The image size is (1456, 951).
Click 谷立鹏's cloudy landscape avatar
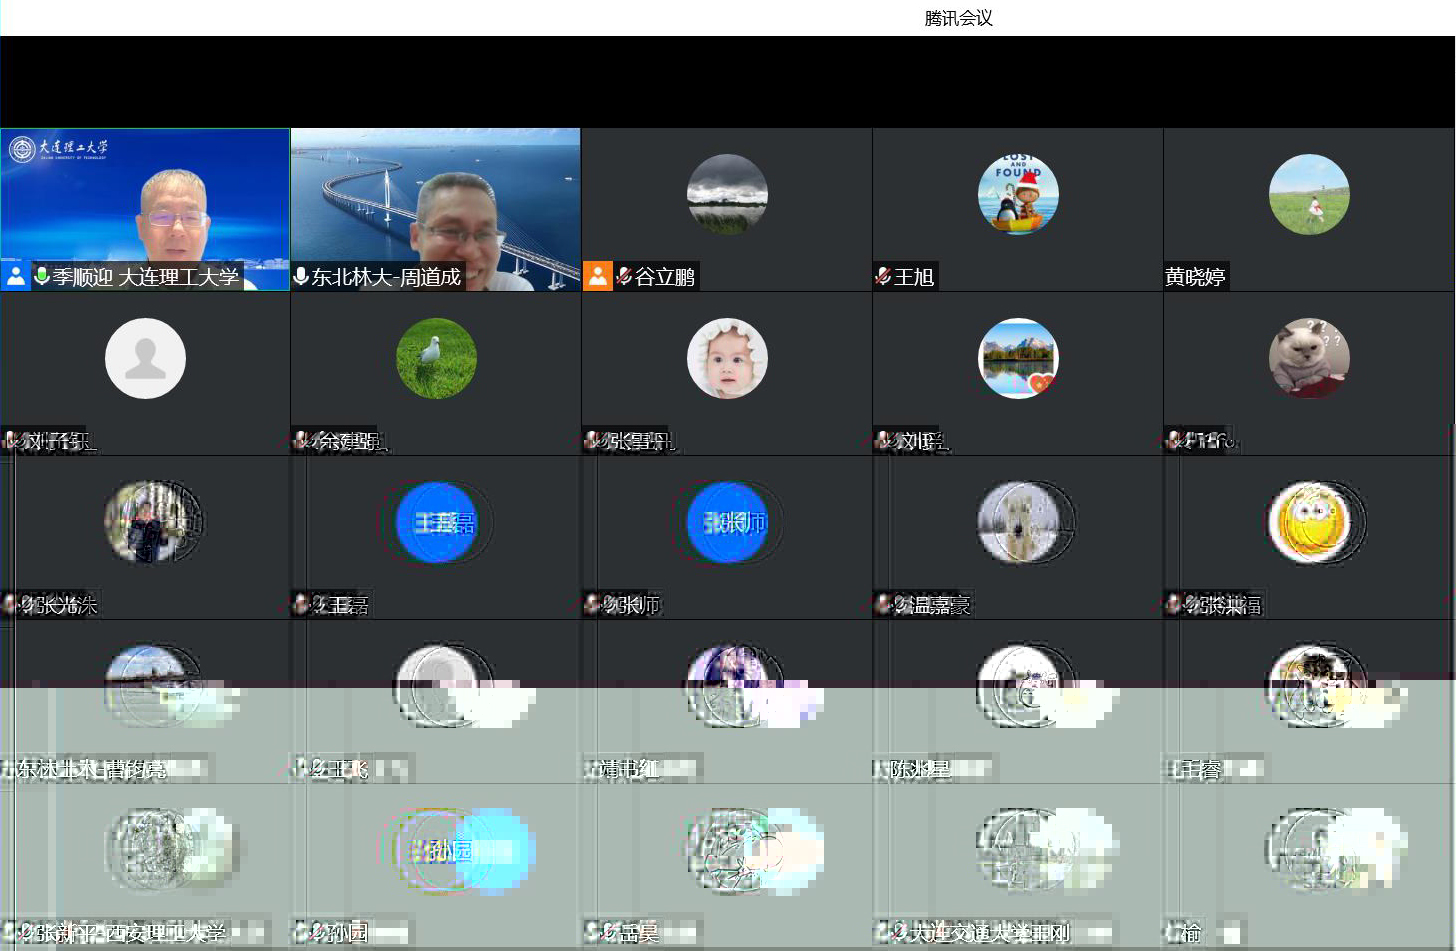[727, 194]
